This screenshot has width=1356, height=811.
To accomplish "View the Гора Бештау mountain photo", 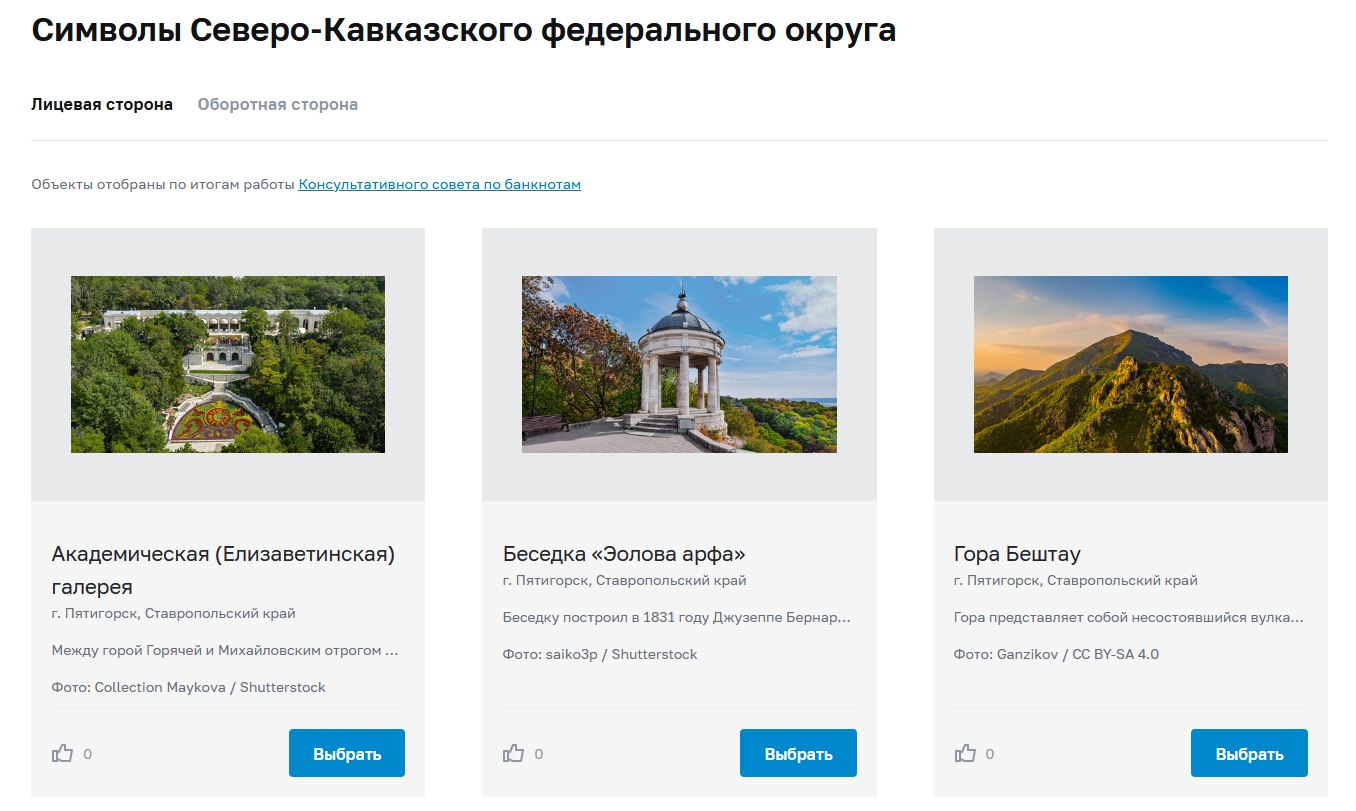I will (1130, 365).
